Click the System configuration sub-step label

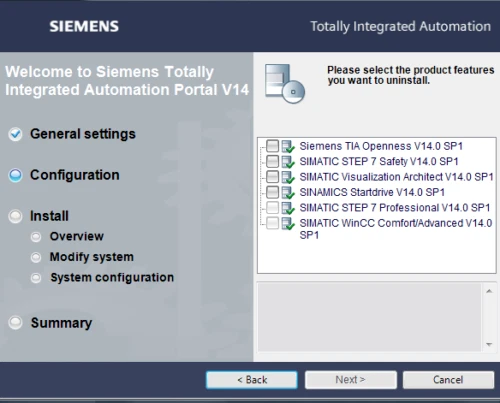point(112,278)
